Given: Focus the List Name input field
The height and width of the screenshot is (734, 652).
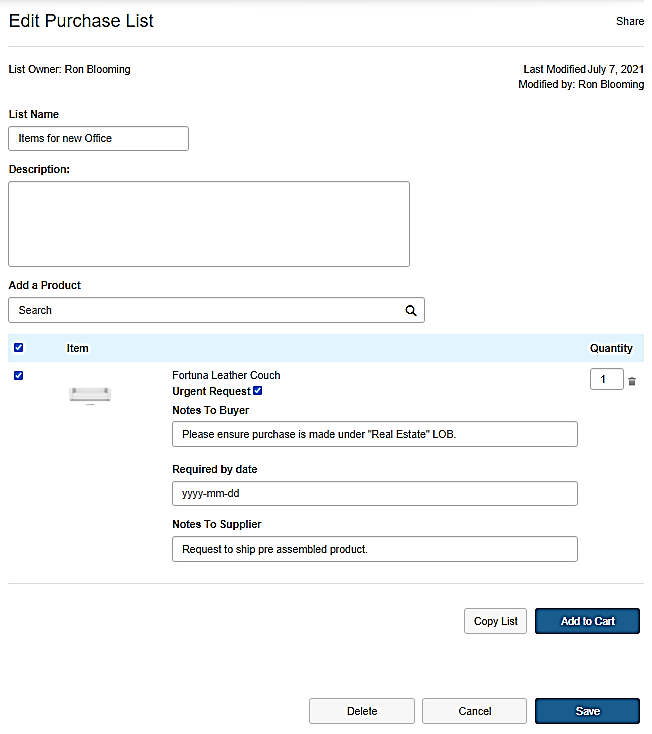Looking at the screenshot, I should (x=98, y=139).
